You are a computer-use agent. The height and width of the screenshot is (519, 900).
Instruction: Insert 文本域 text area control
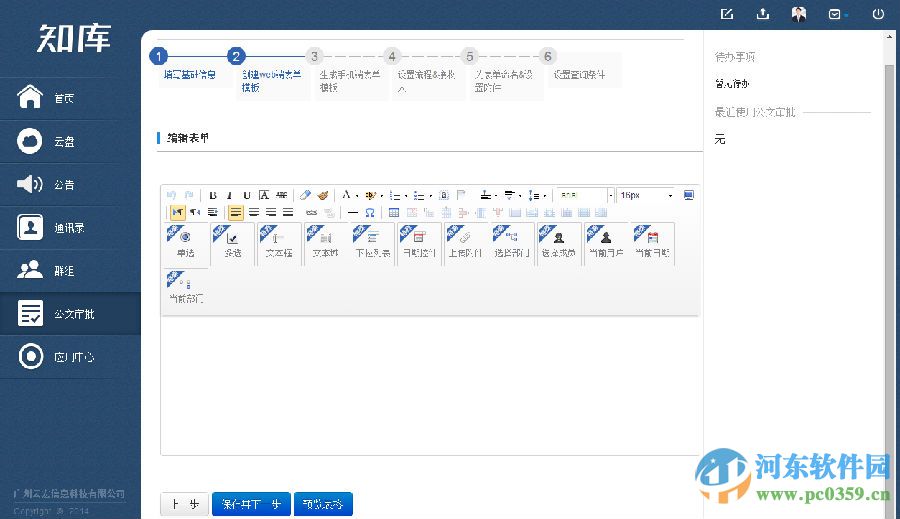[325, 243]
